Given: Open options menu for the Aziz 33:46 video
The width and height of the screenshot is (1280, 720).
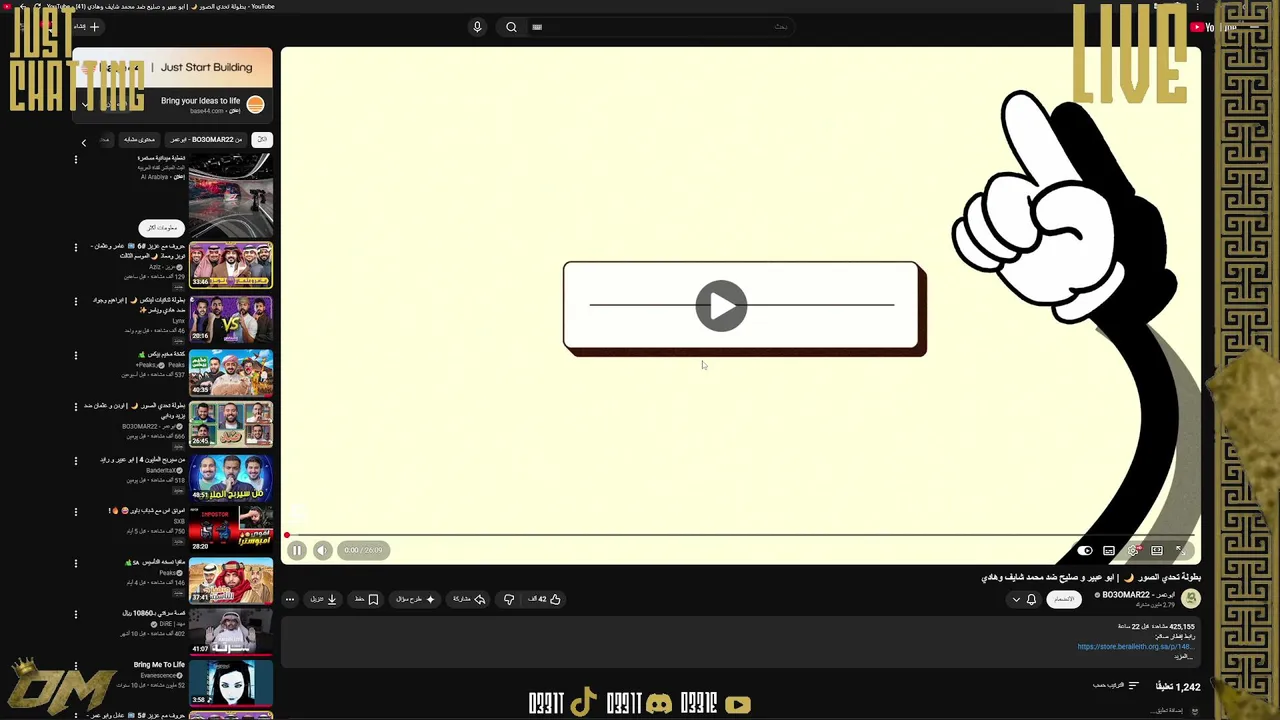Looking at the screenshot, I should pyautogui.click(x=76, y=247).
